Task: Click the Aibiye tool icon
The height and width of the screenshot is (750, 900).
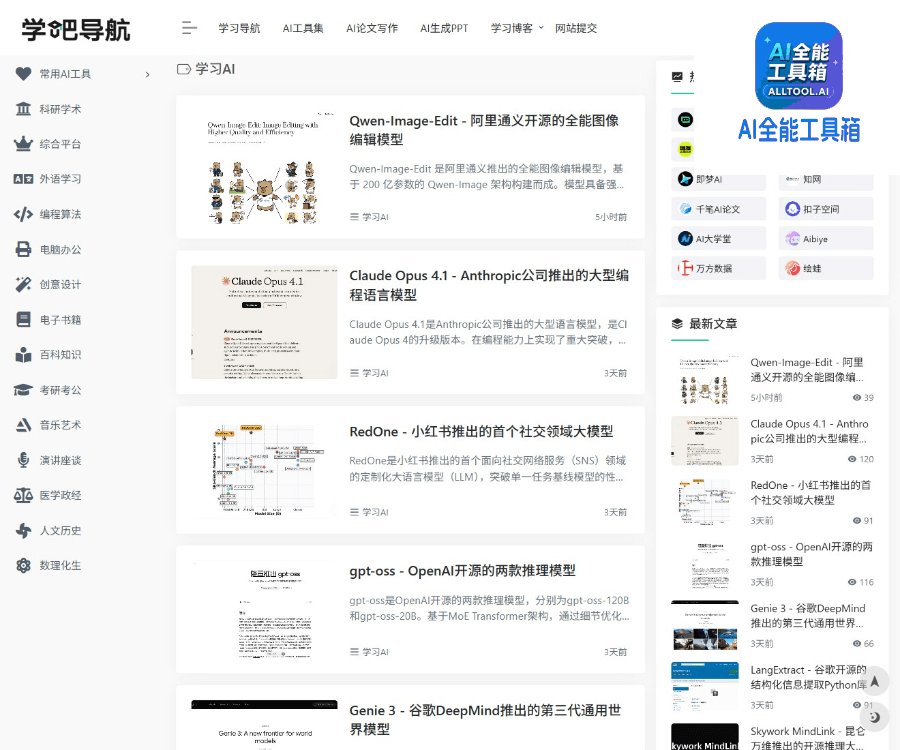Action: pos(793,239)
